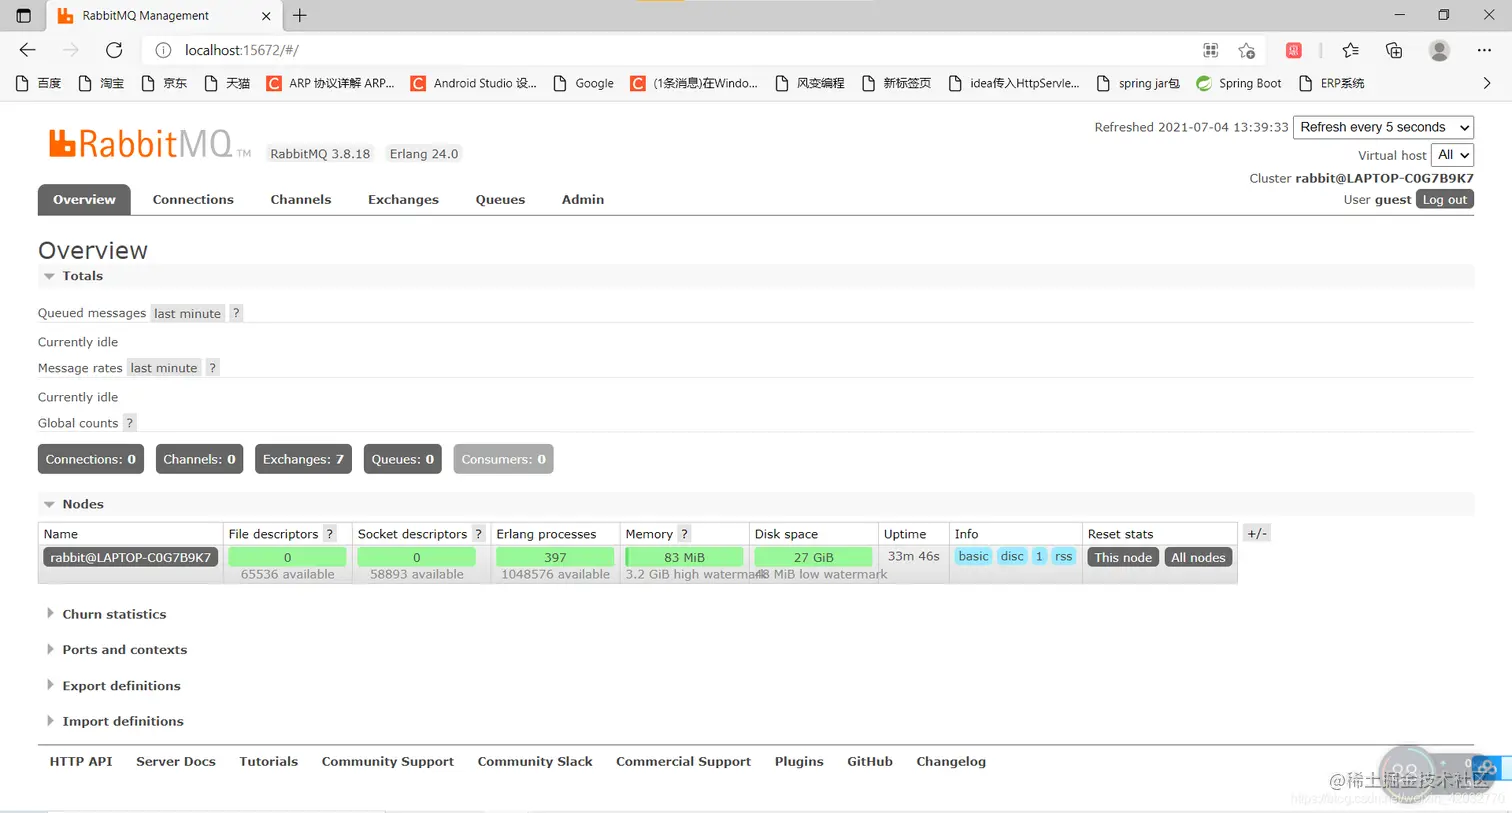This screenshot has height=813, width=1512.
Task: Open the Google bookmark
Action: [584, 83]
